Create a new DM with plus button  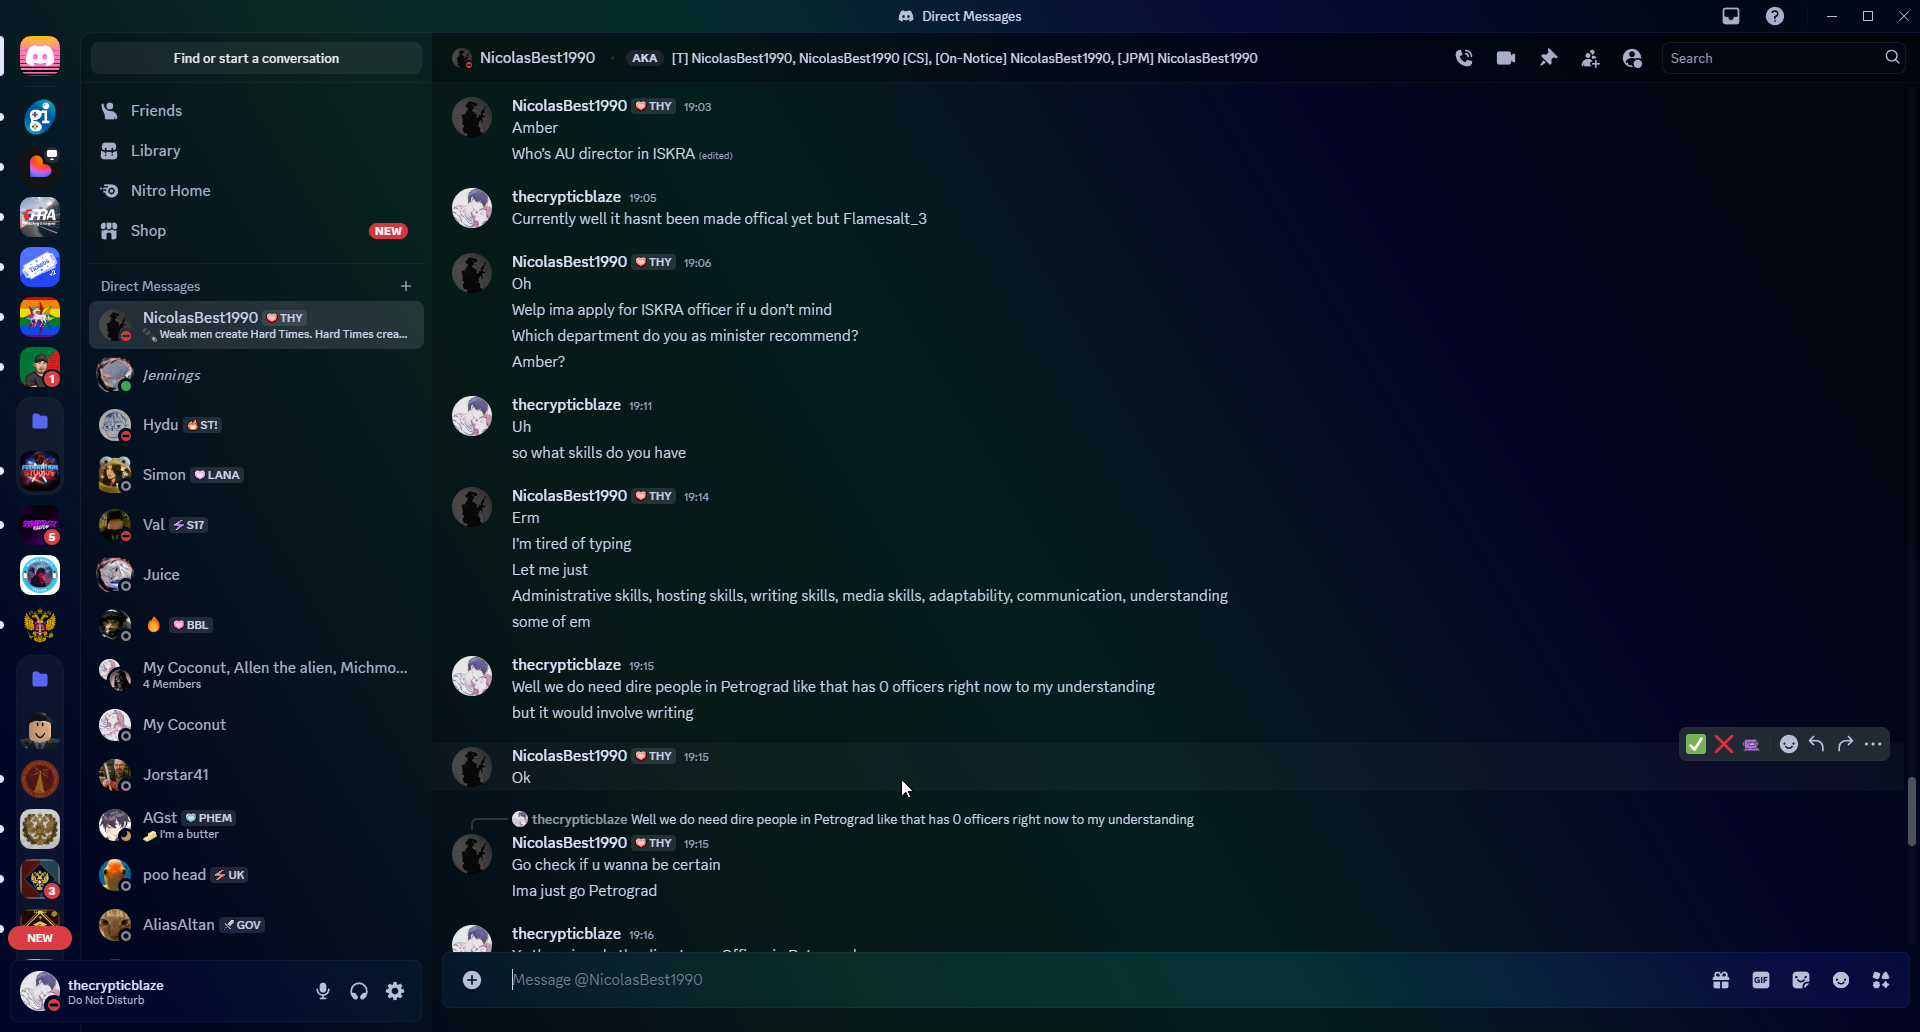pos(406,286)
